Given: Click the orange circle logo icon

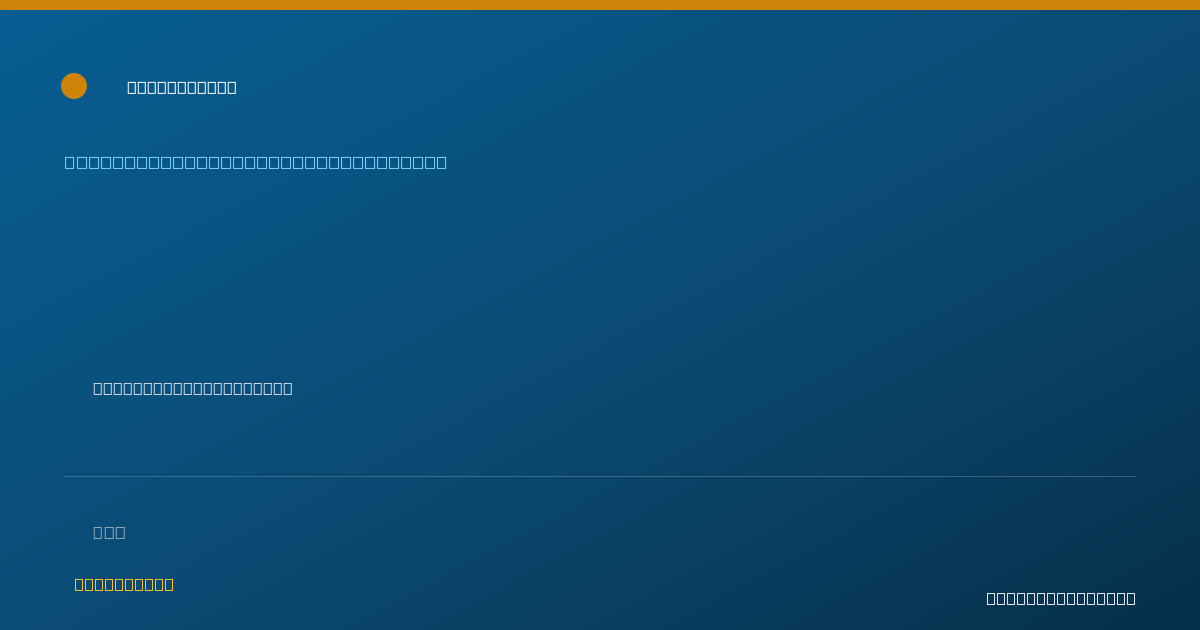Looking at the screenshot, I should (x=74, y=86).
